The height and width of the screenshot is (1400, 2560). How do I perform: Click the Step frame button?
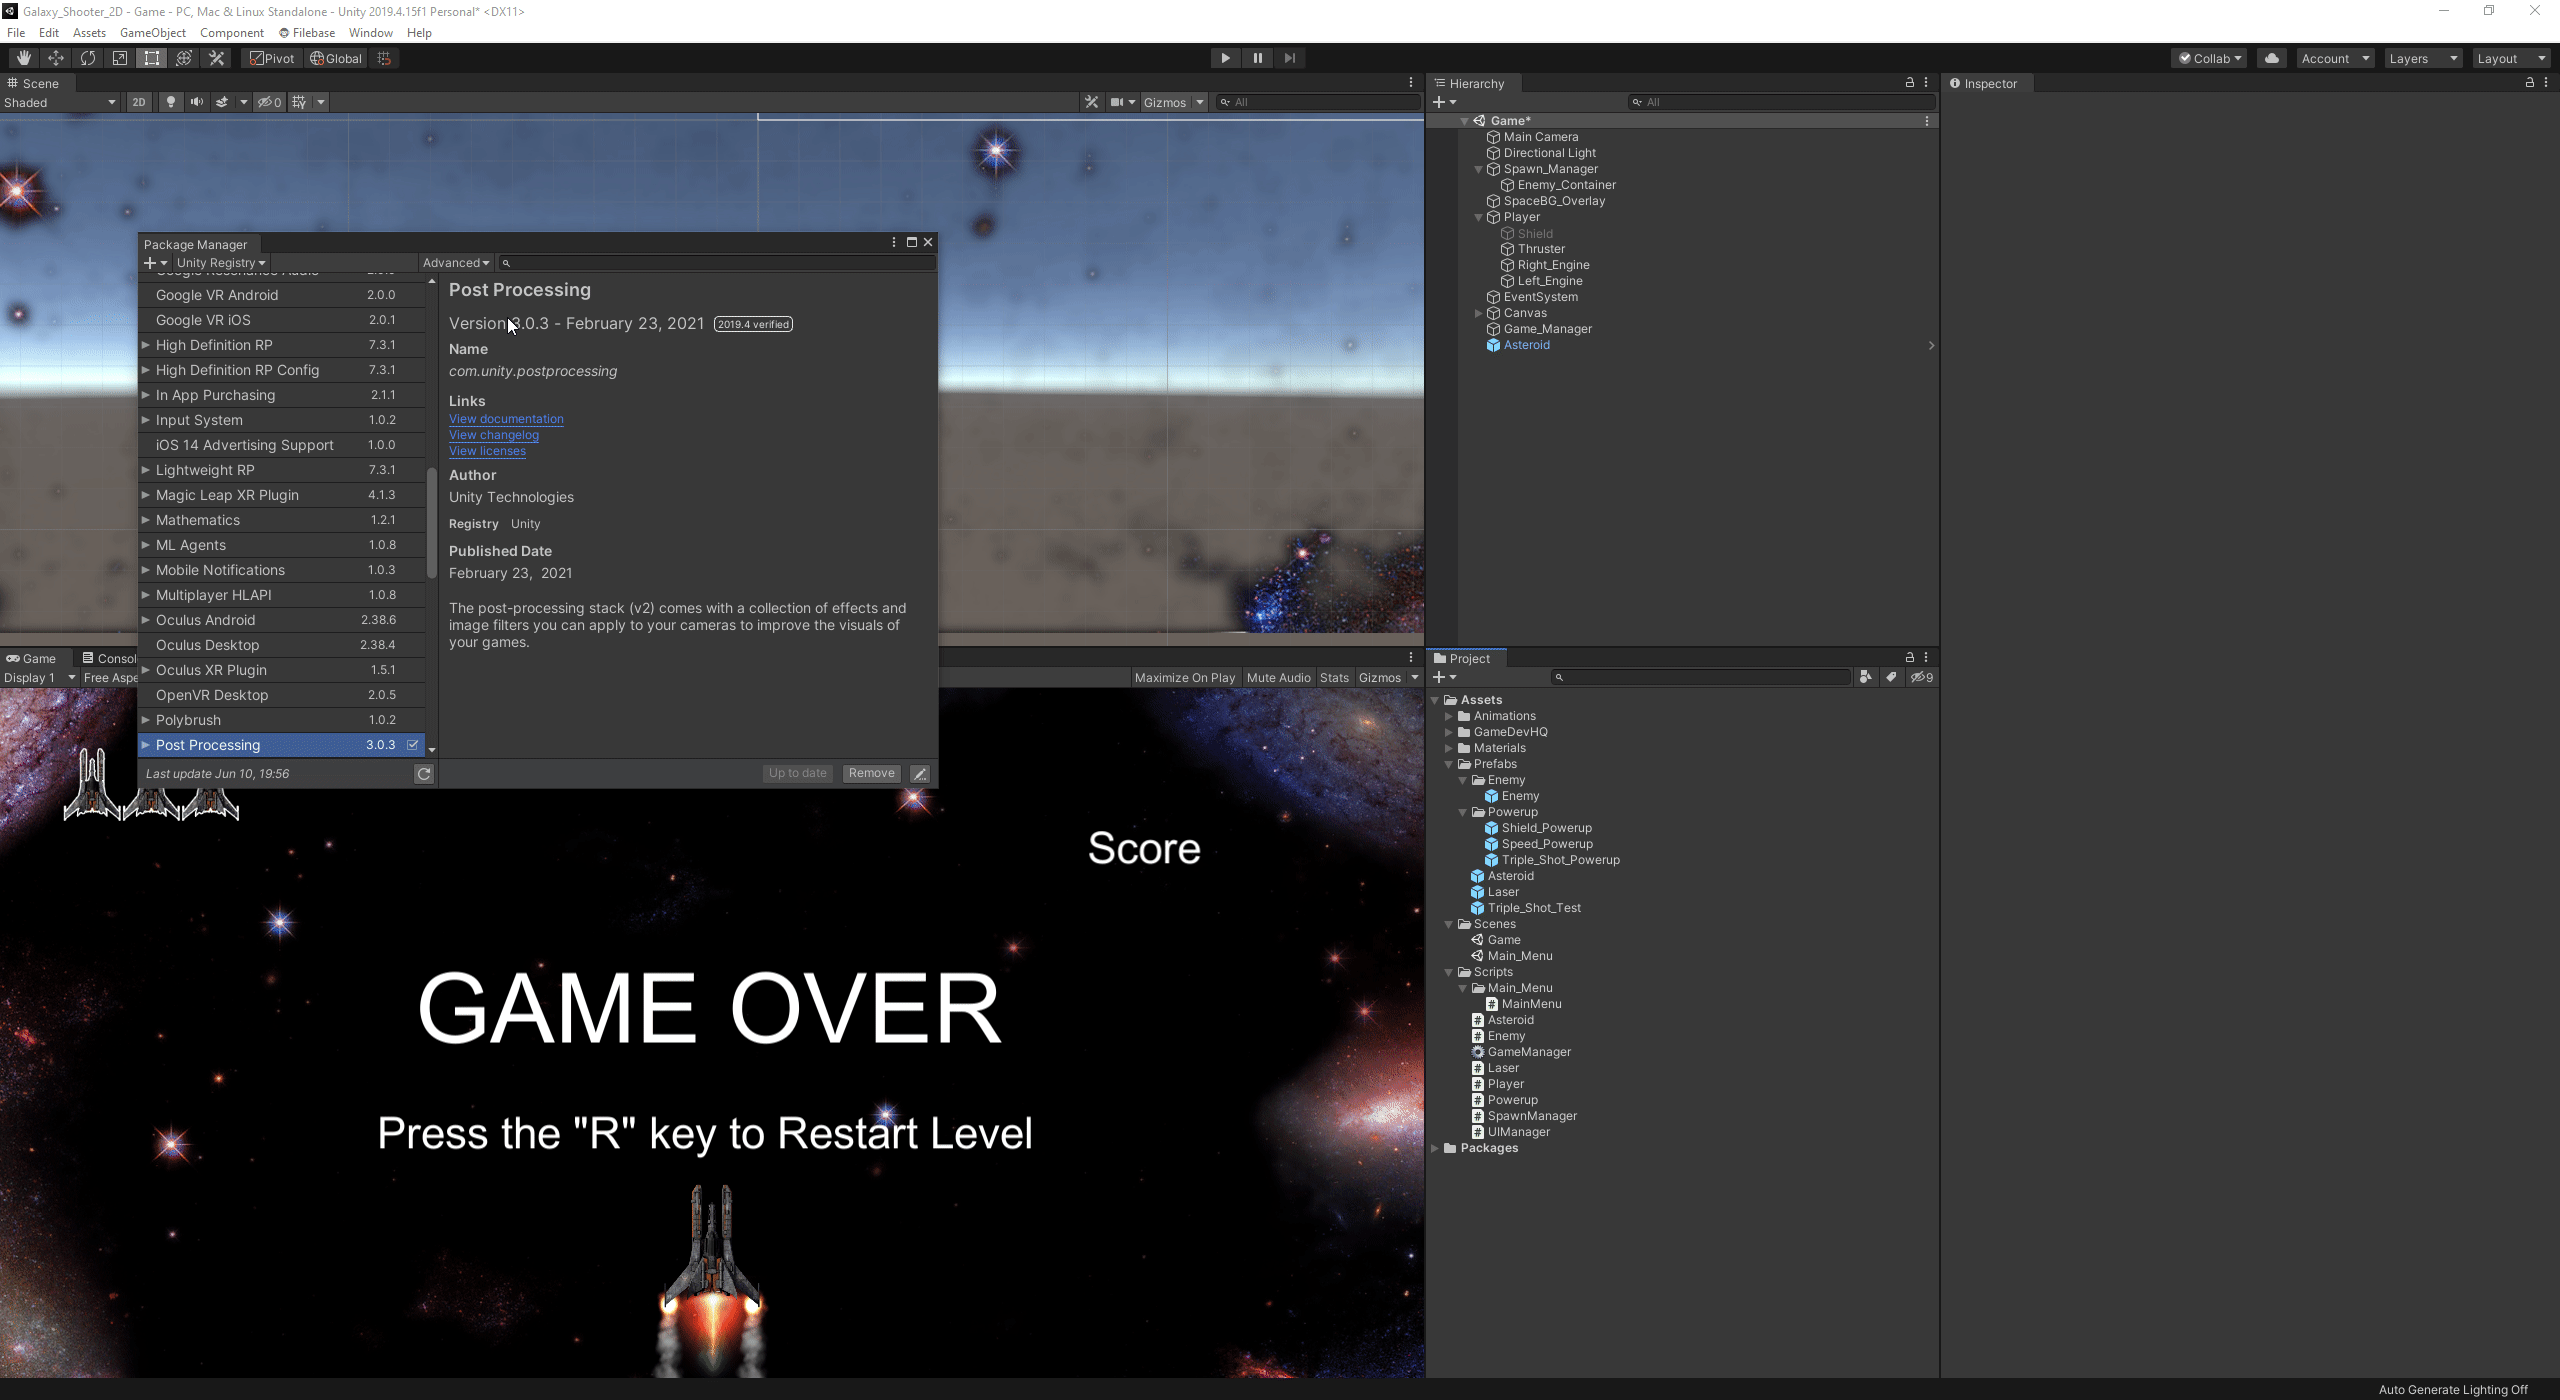click(x=1290, y=58)
